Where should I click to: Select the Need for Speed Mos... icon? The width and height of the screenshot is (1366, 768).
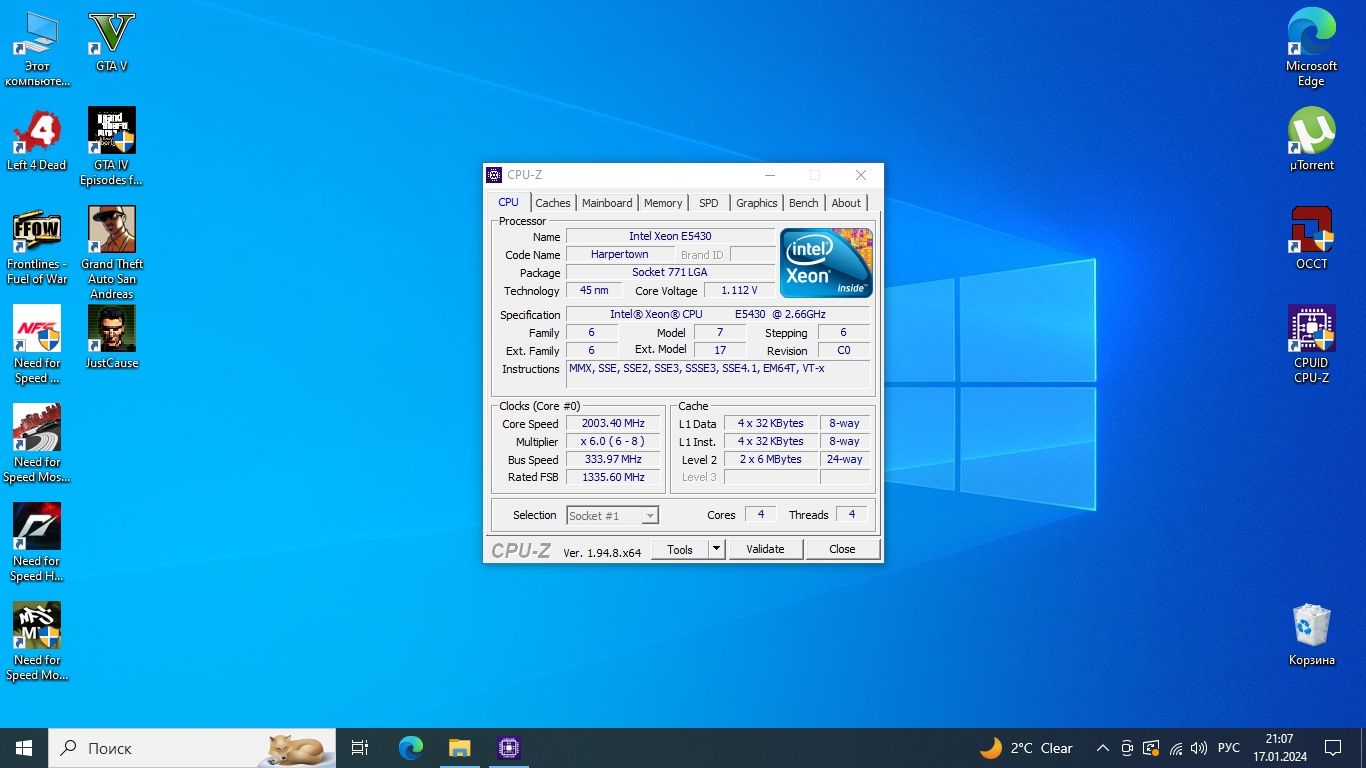pos(37,444)
